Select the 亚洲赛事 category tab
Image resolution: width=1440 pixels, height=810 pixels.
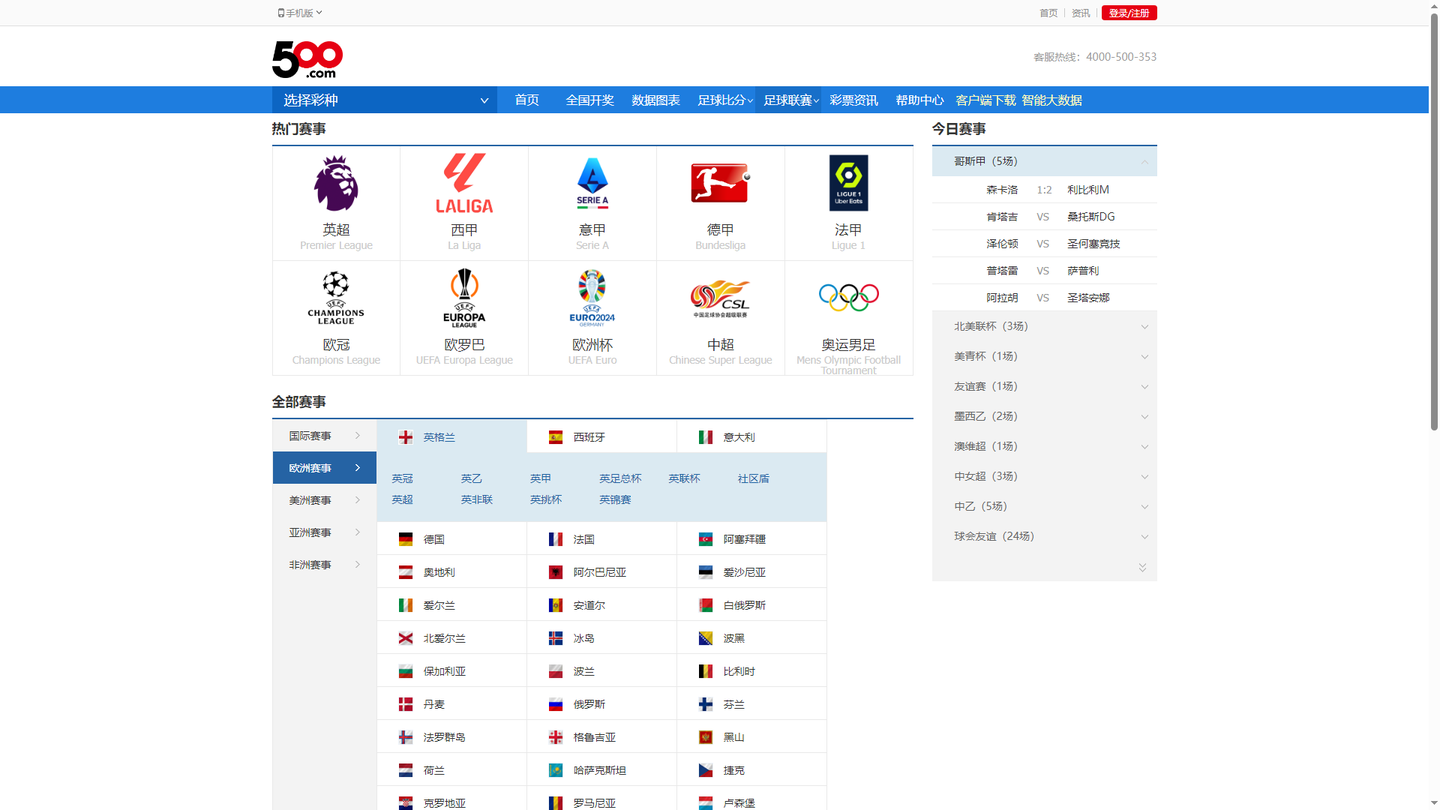click(324, 532)
